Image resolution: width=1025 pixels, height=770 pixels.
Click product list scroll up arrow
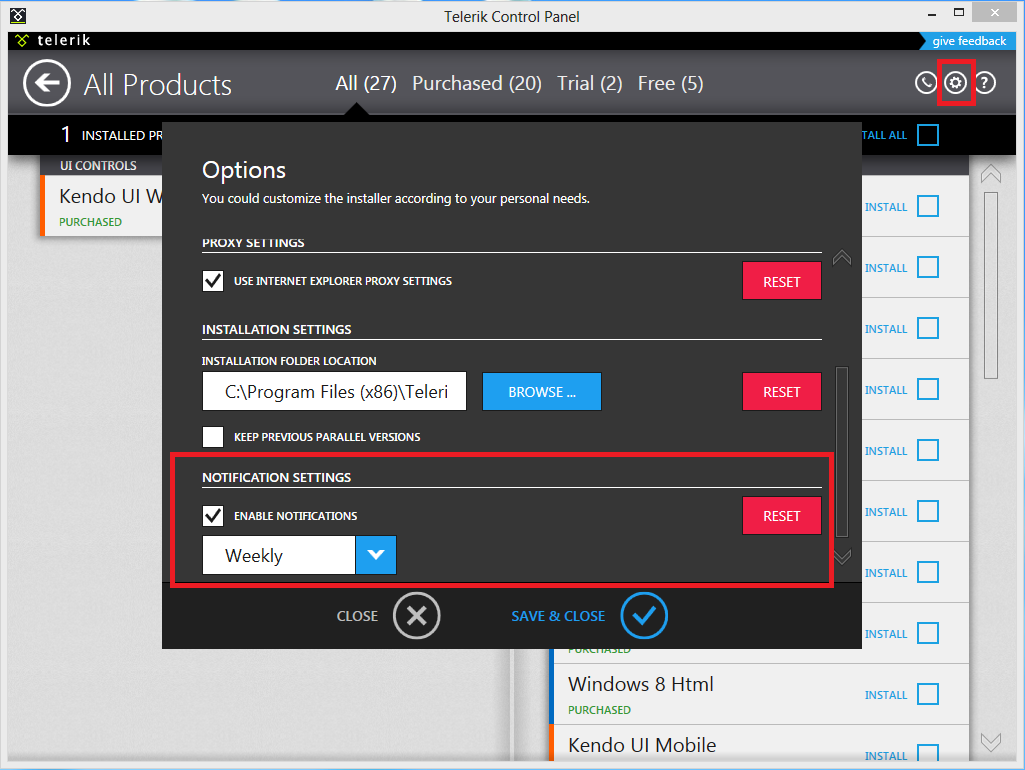991,174
